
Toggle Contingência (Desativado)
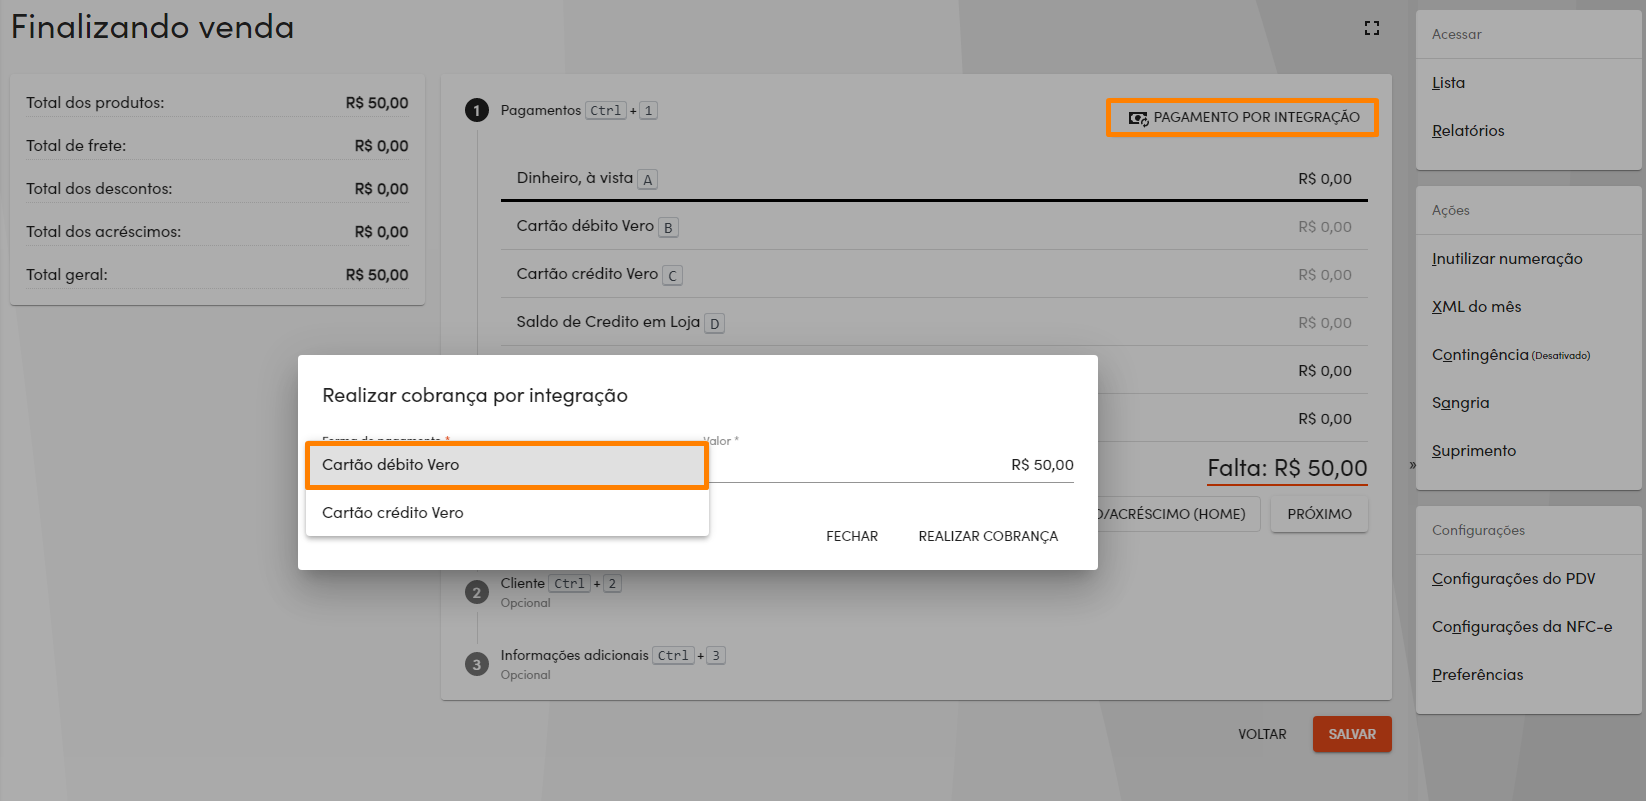[1511, 355]
